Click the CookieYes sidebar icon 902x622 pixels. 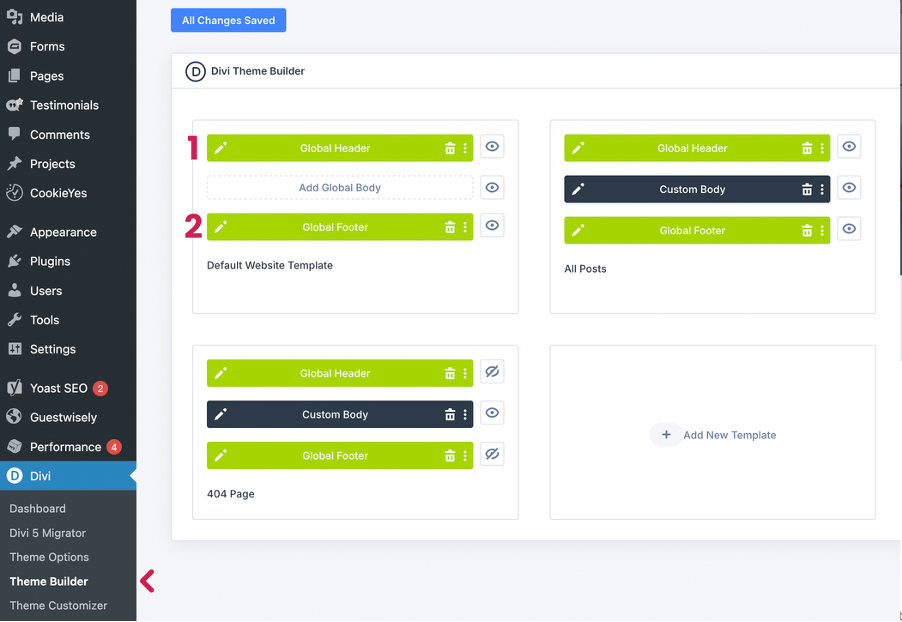point(14,193)
